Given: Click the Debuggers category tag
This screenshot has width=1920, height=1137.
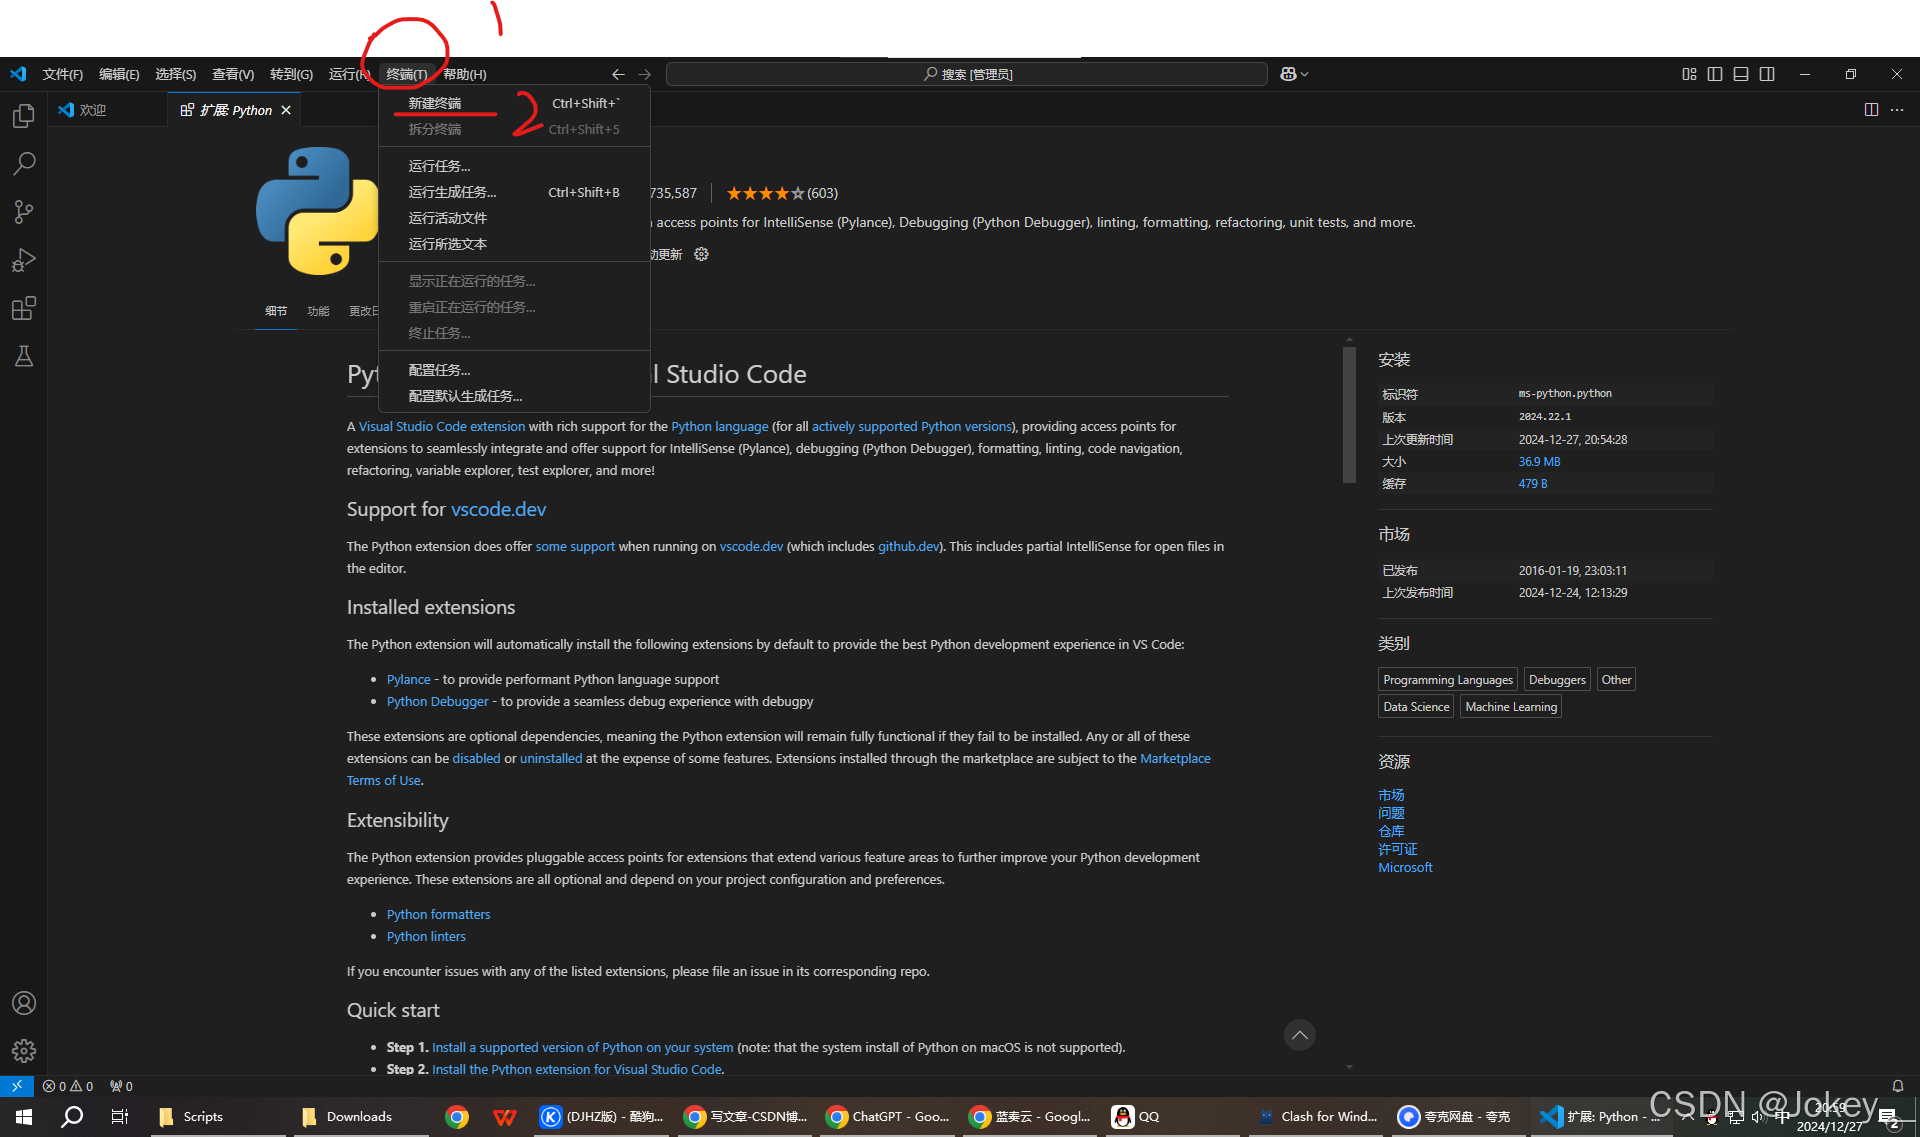Looking at the screenshot, I should 1557,680.
